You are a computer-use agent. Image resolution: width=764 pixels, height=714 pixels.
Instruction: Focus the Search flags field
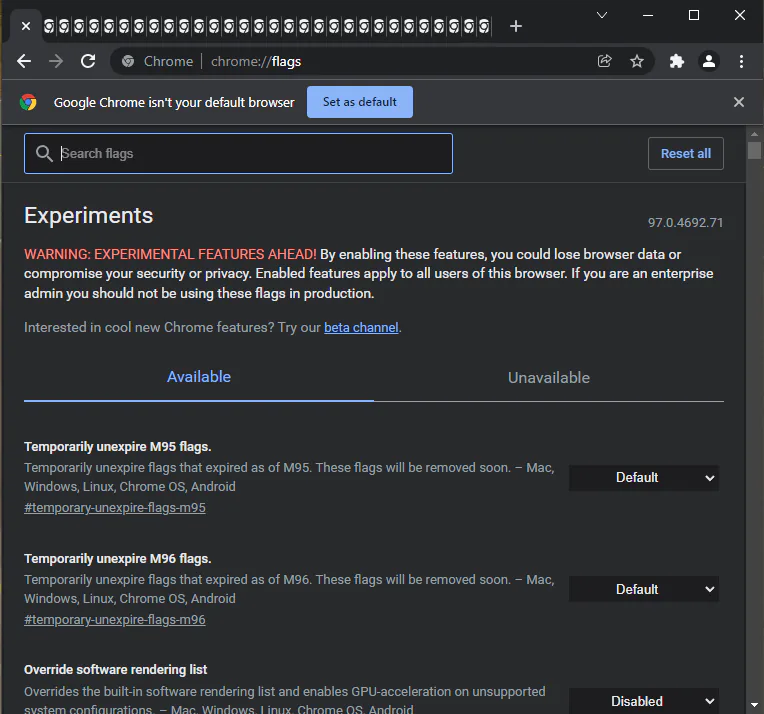(238, 154)
